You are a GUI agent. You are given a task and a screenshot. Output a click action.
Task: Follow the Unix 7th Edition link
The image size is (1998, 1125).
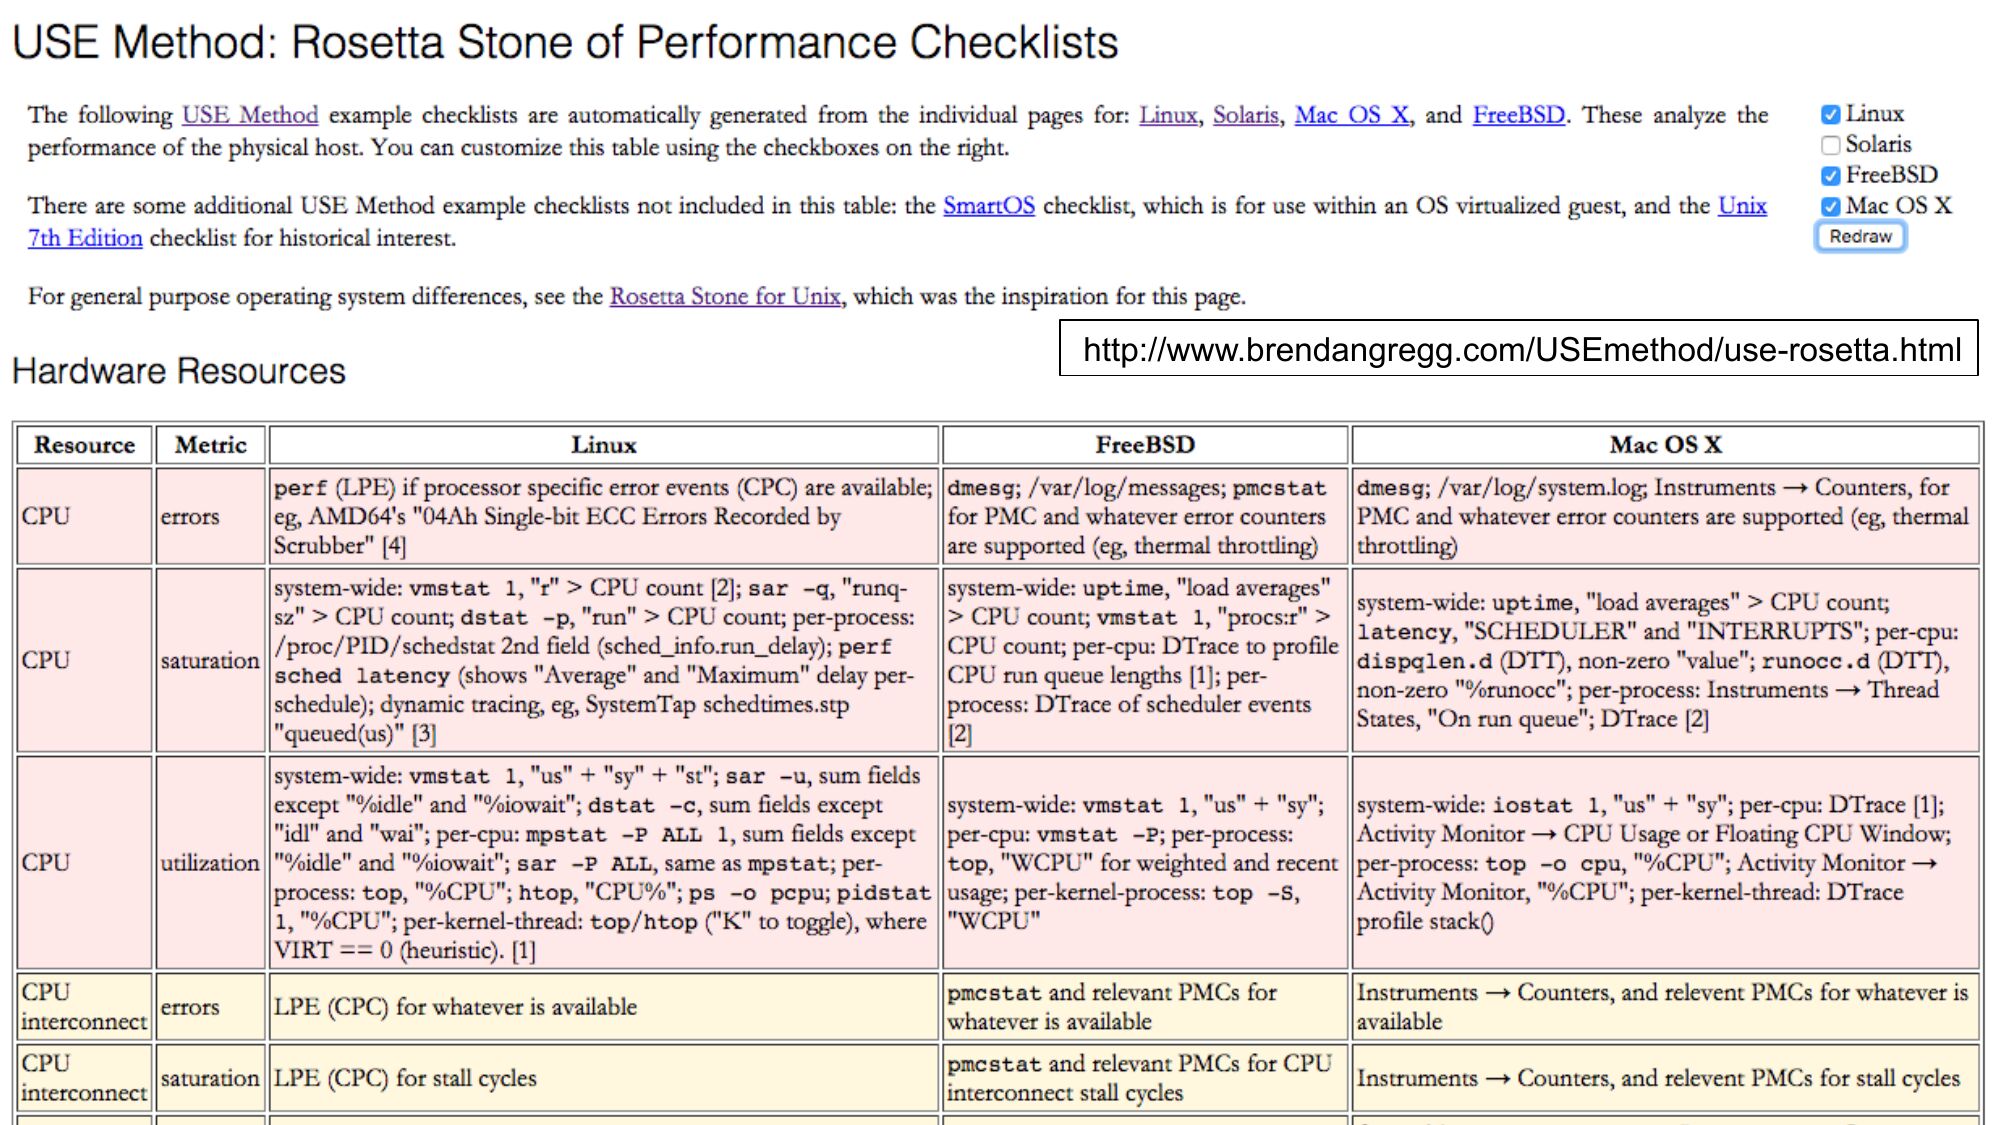[x=85, y=239]
